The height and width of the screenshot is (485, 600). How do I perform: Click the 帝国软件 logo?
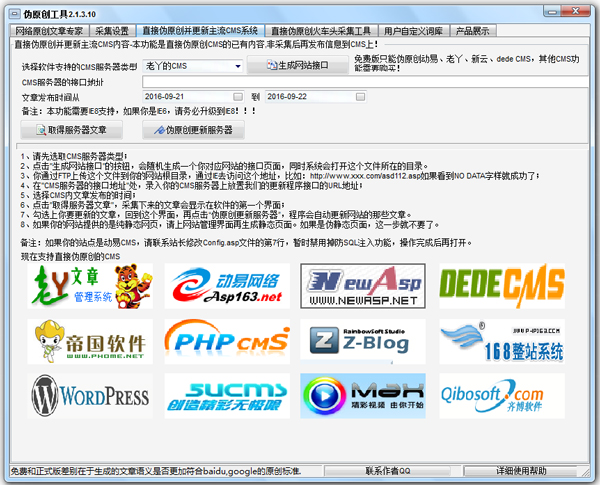(90, 341)
